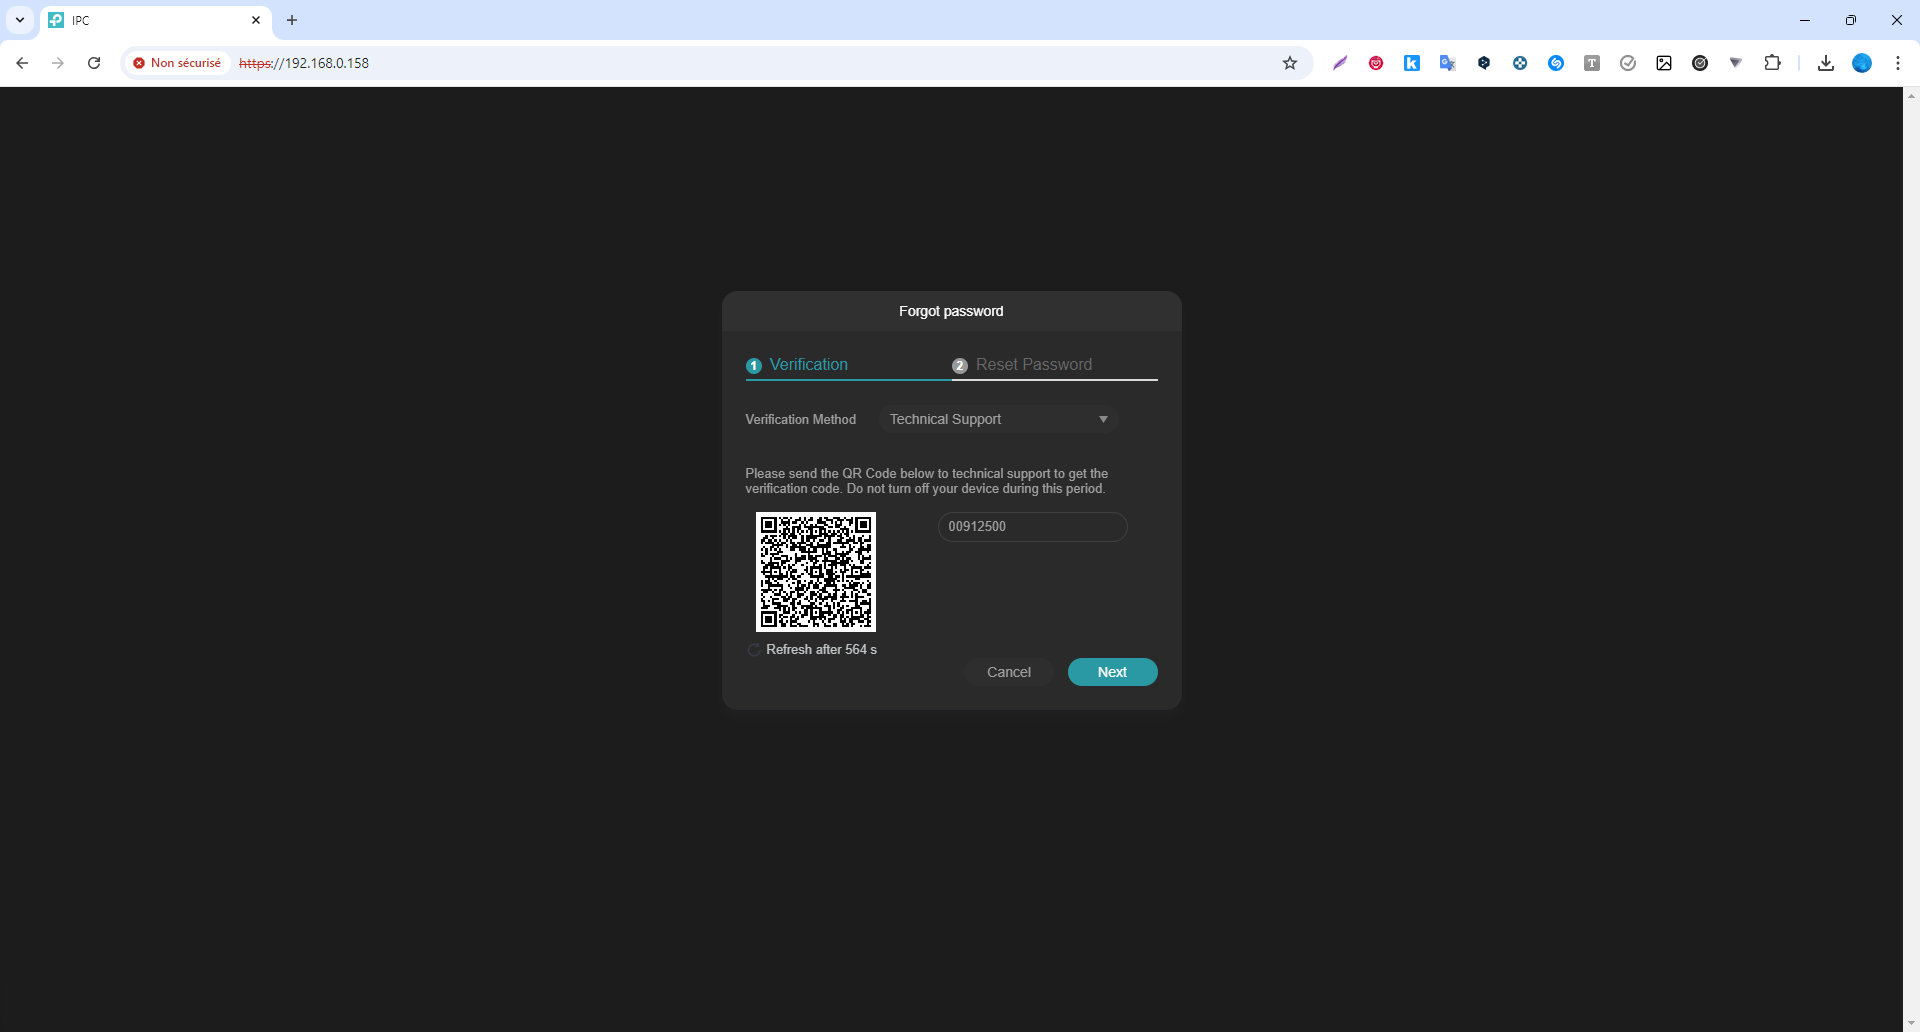
Task: Click the Forgot password title
Action: tap(951, 311)
